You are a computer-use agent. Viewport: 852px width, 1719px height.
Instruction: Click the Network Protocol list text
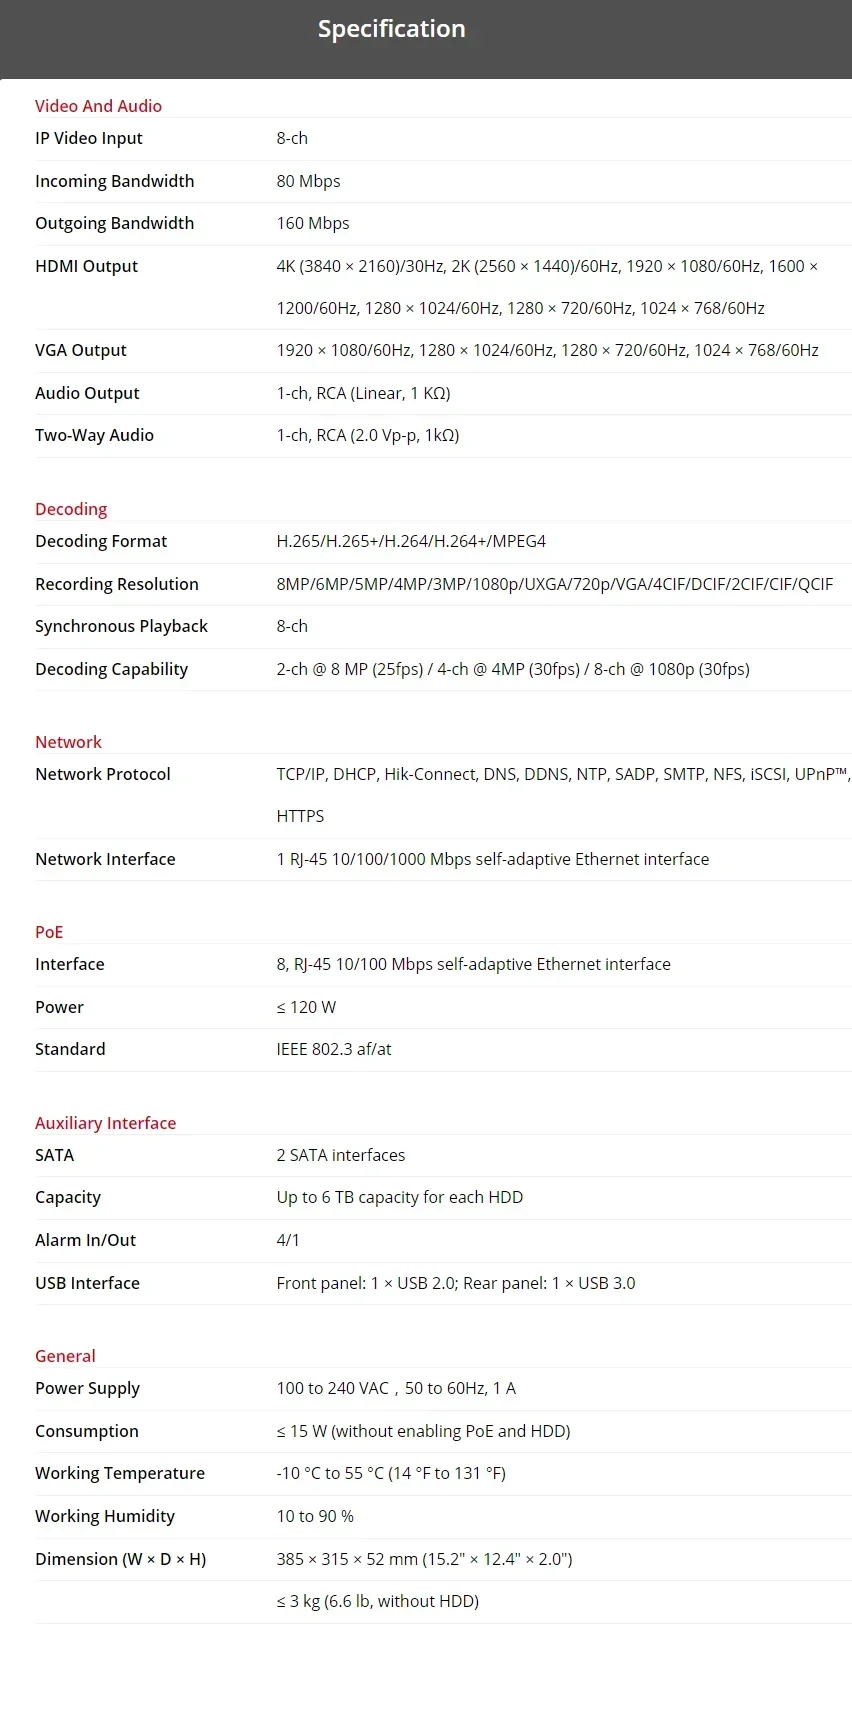click(562, 774)
